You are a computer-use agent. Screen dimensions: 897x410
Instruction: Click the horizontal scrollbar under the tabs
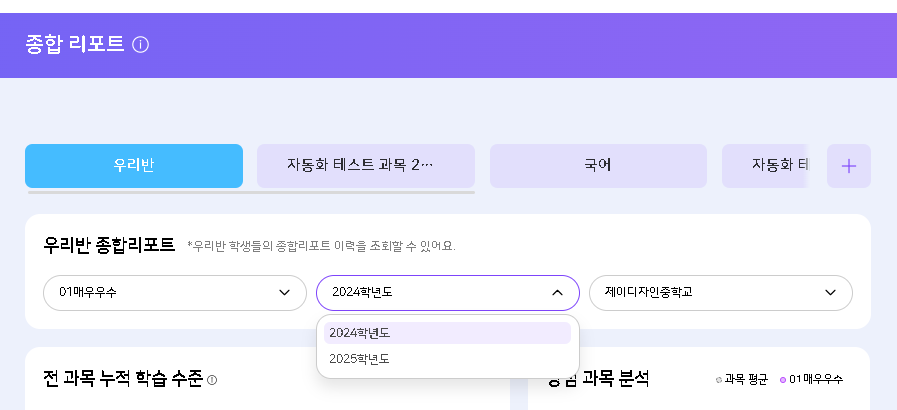coord(250,192)
